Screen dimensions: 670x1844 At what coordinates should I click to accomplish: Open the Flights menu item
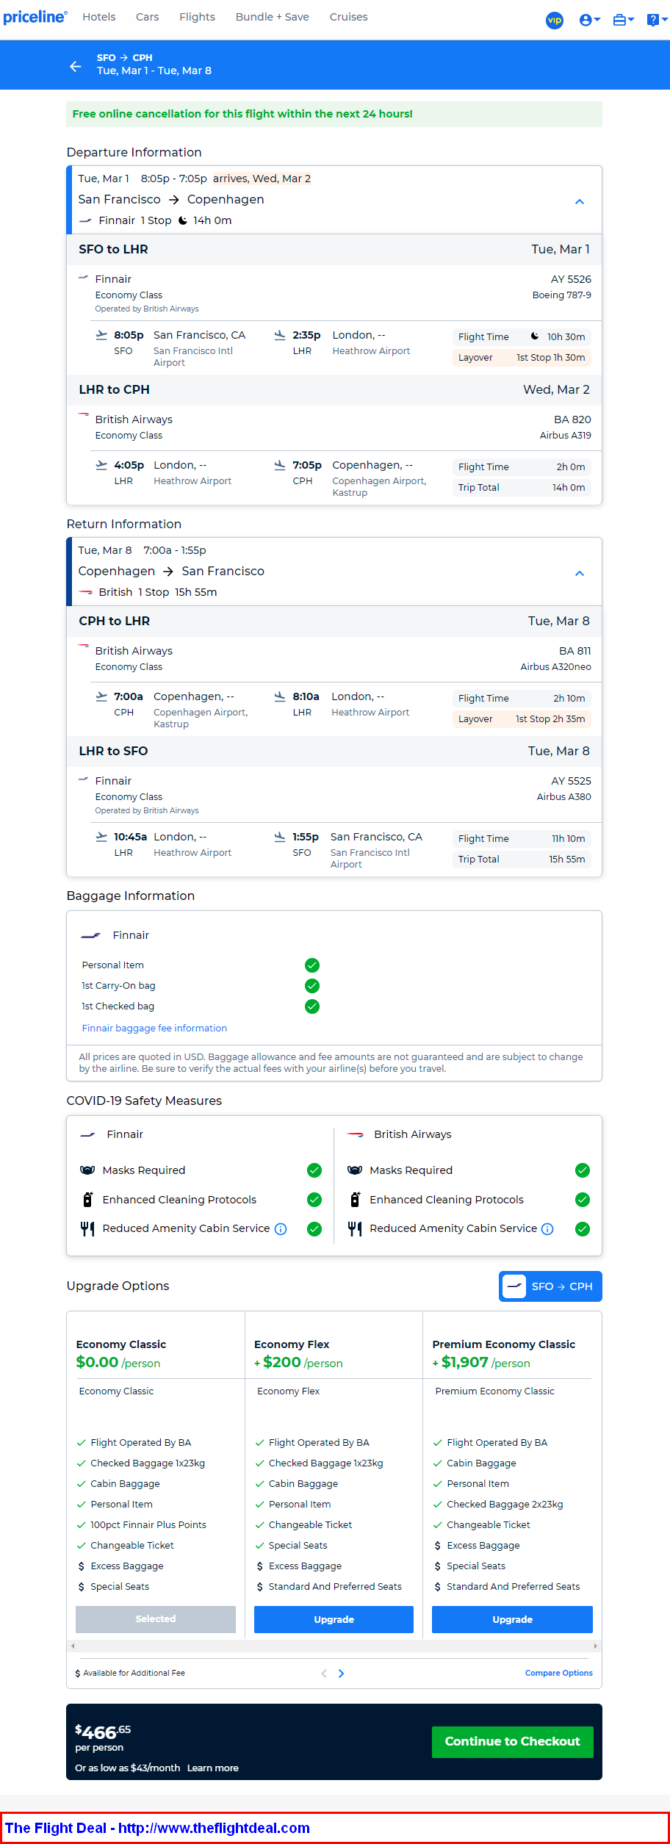click(197, 17)
